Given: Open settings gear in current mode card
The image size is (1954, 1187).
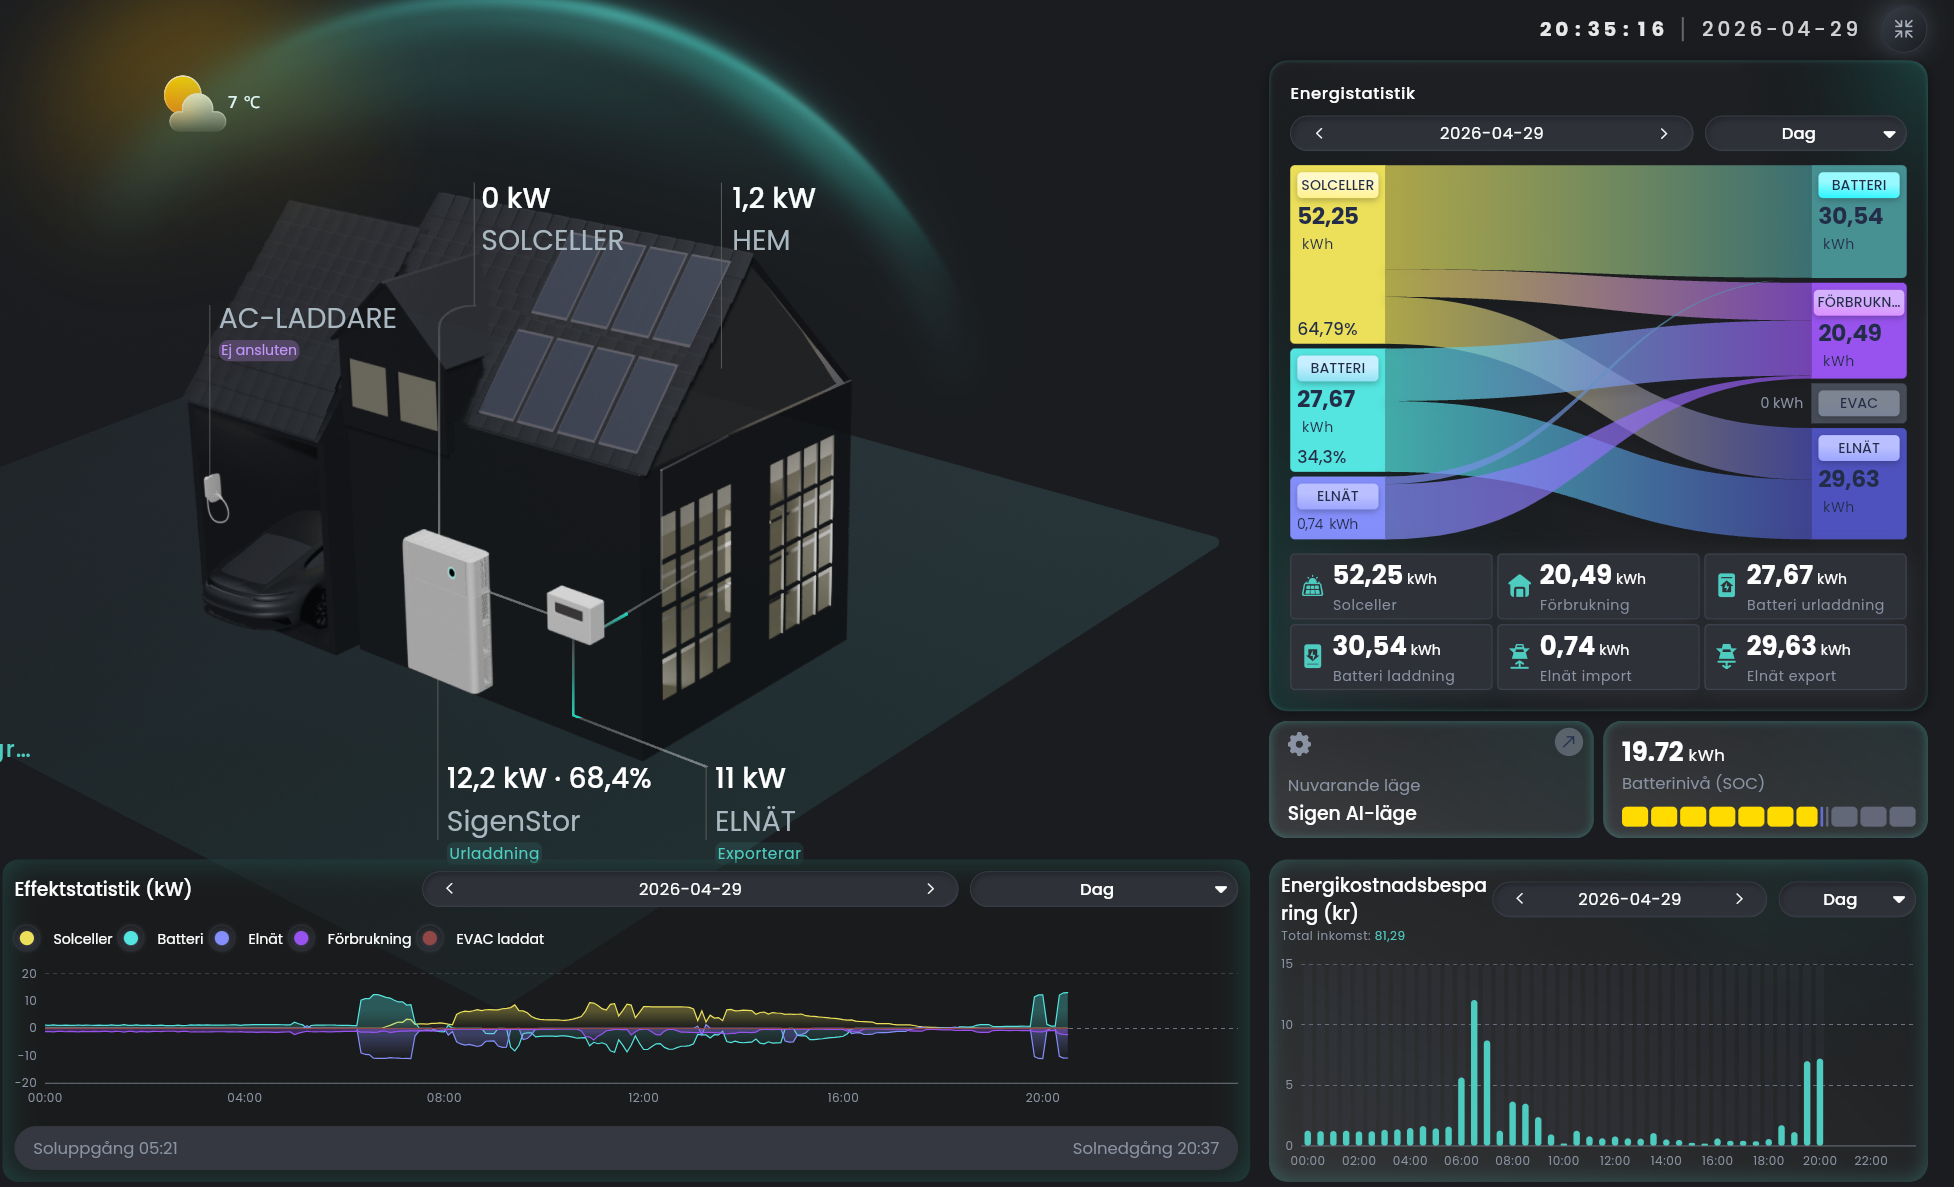Looking at the screenshot, I should point(1299,744).
